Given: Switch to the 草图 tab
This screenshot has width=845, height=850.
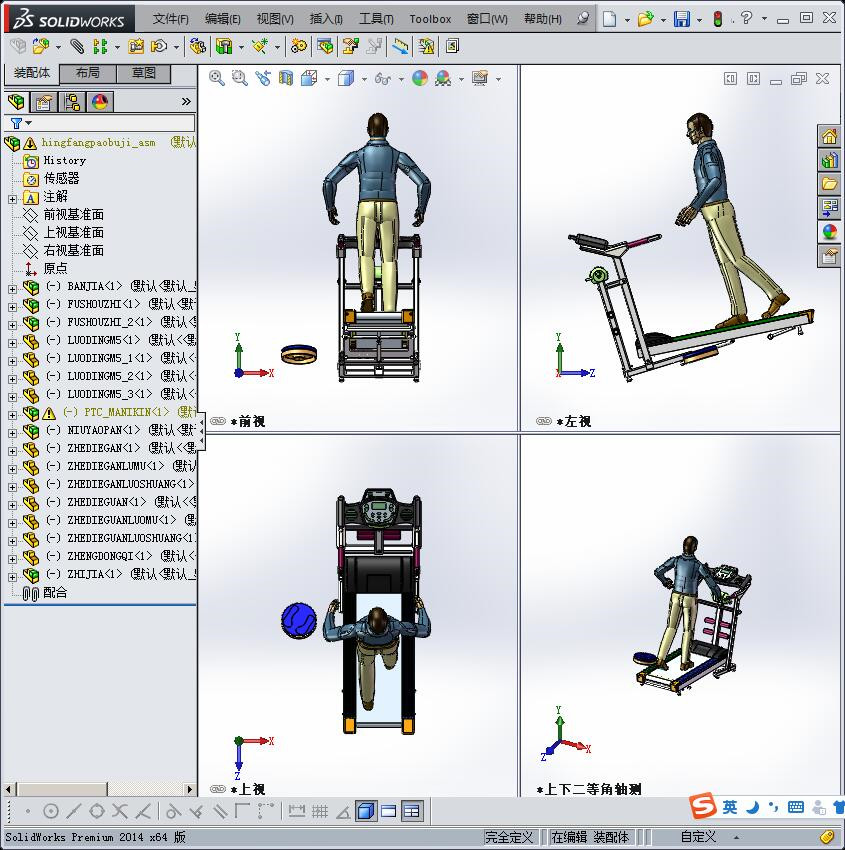Looking at the screenshot, I should point(144,73).
